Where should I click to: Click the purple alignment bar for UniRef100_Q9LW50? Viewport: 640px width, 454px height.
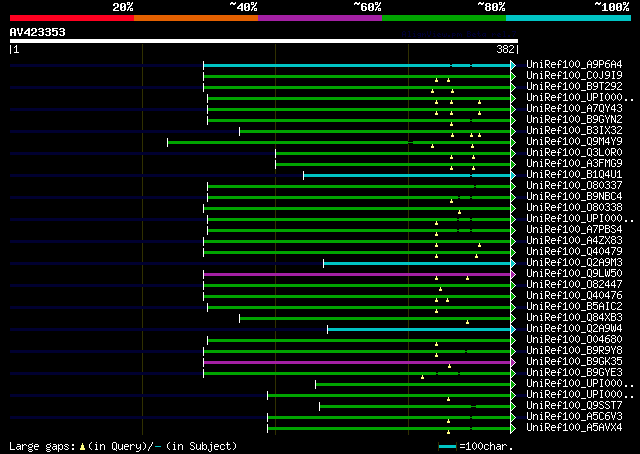click(357, 274)
